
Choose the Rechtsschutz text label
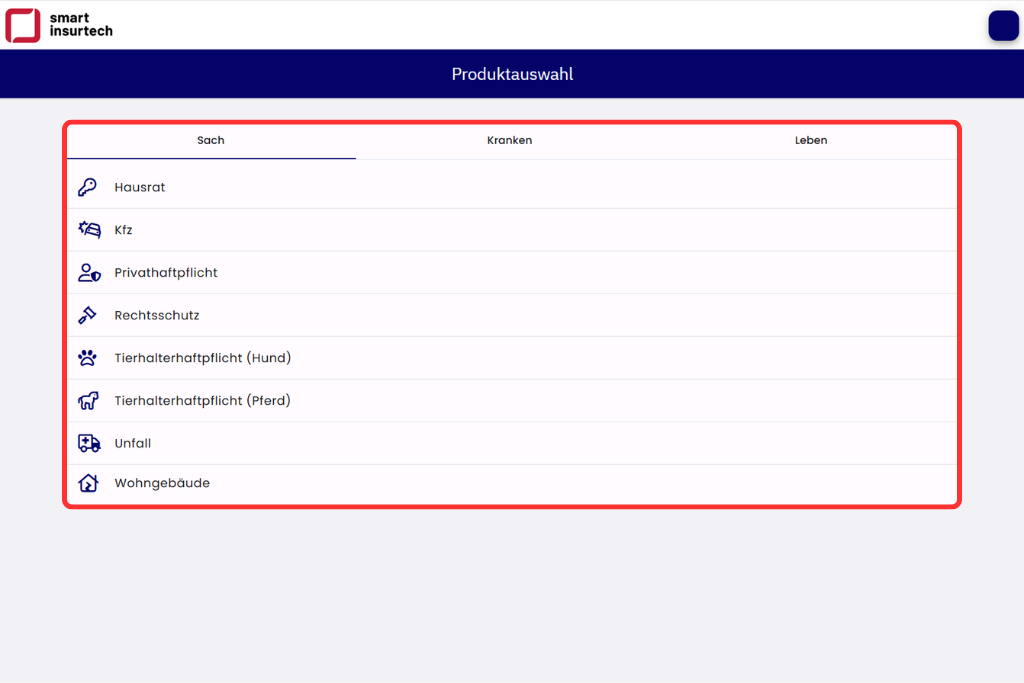coord(157,315)
